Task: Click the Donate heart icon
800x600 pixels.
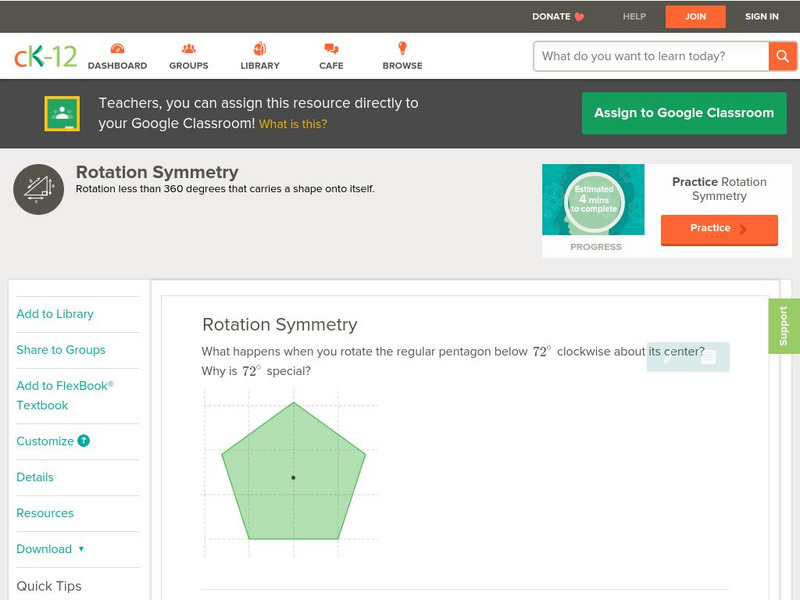Action: tap(579, 17)
